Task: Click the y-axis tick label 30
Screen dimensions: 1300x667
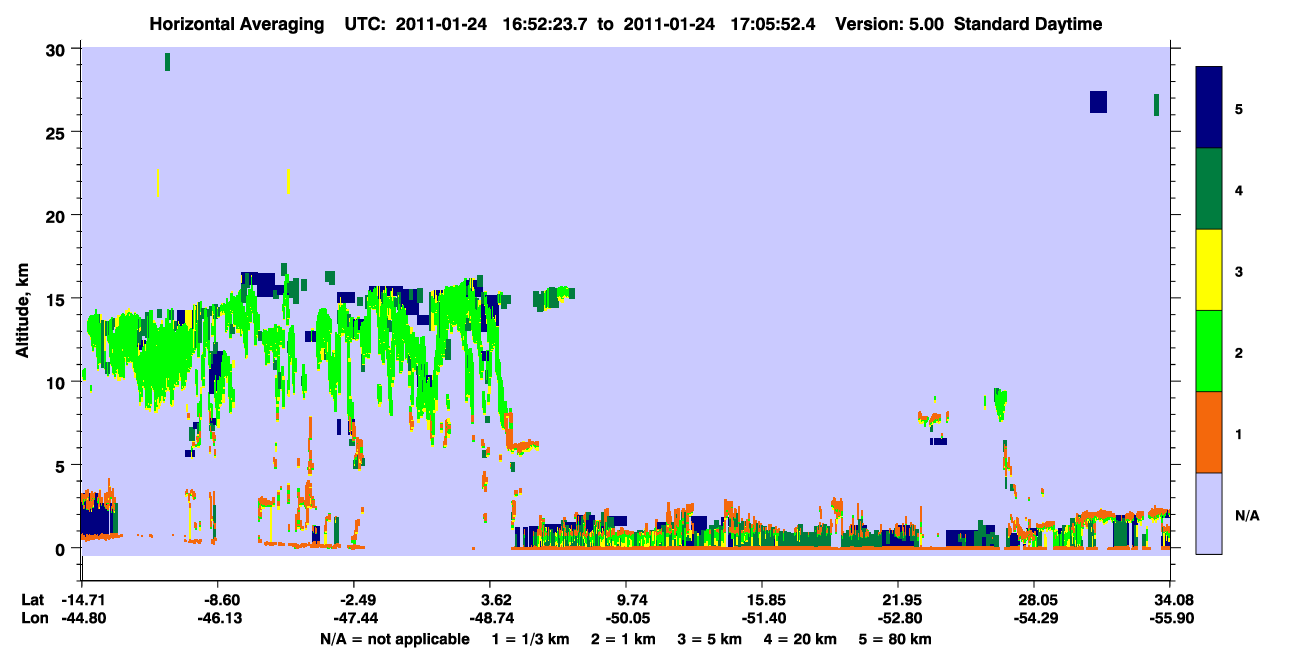Action: point(57,50)
